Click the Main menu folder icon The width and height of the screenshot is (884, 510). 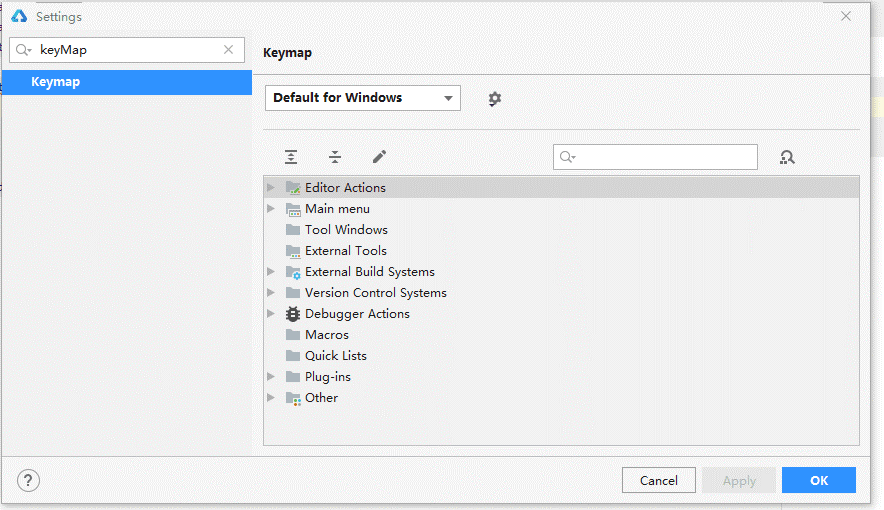[x=293, y=209]
